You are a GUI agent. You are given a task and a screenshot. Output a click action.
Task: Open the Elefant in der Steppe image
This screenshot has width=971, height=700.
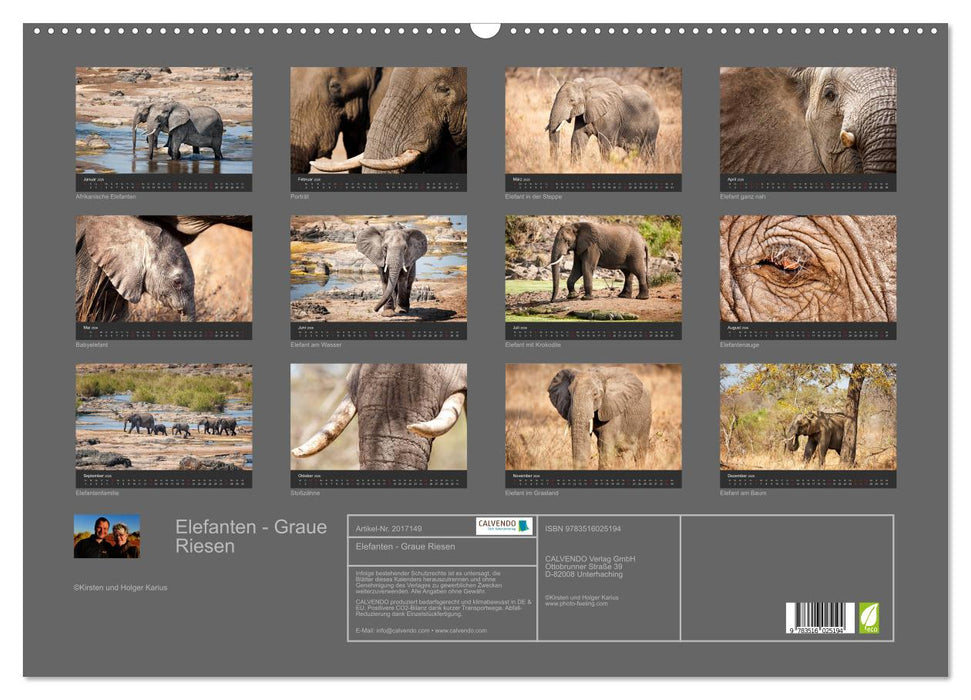(x=593, y=121)
